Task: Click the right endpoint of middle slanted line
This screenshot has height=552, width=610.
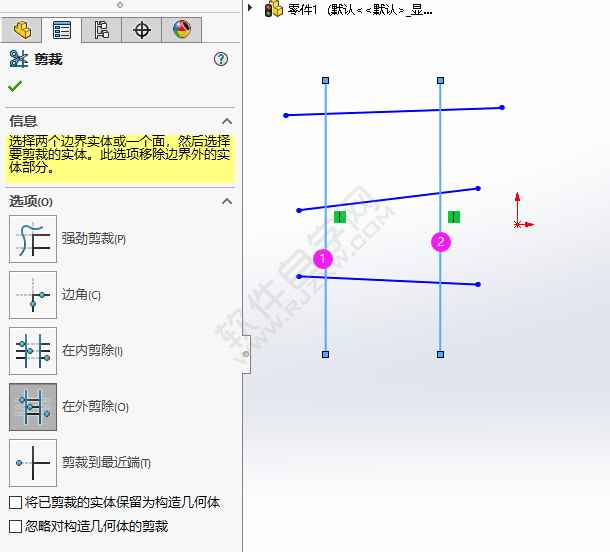Action: pyautogui.click(x=478, y=188)
